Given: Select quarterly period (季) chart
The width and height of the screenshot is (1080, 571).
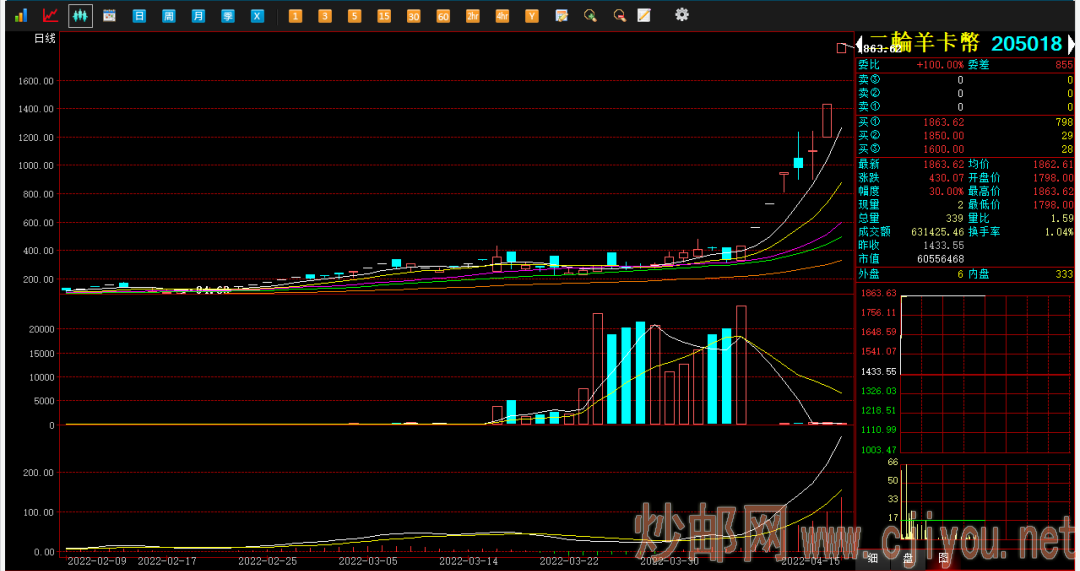Looking at the screenshot, I should point(228,16).
